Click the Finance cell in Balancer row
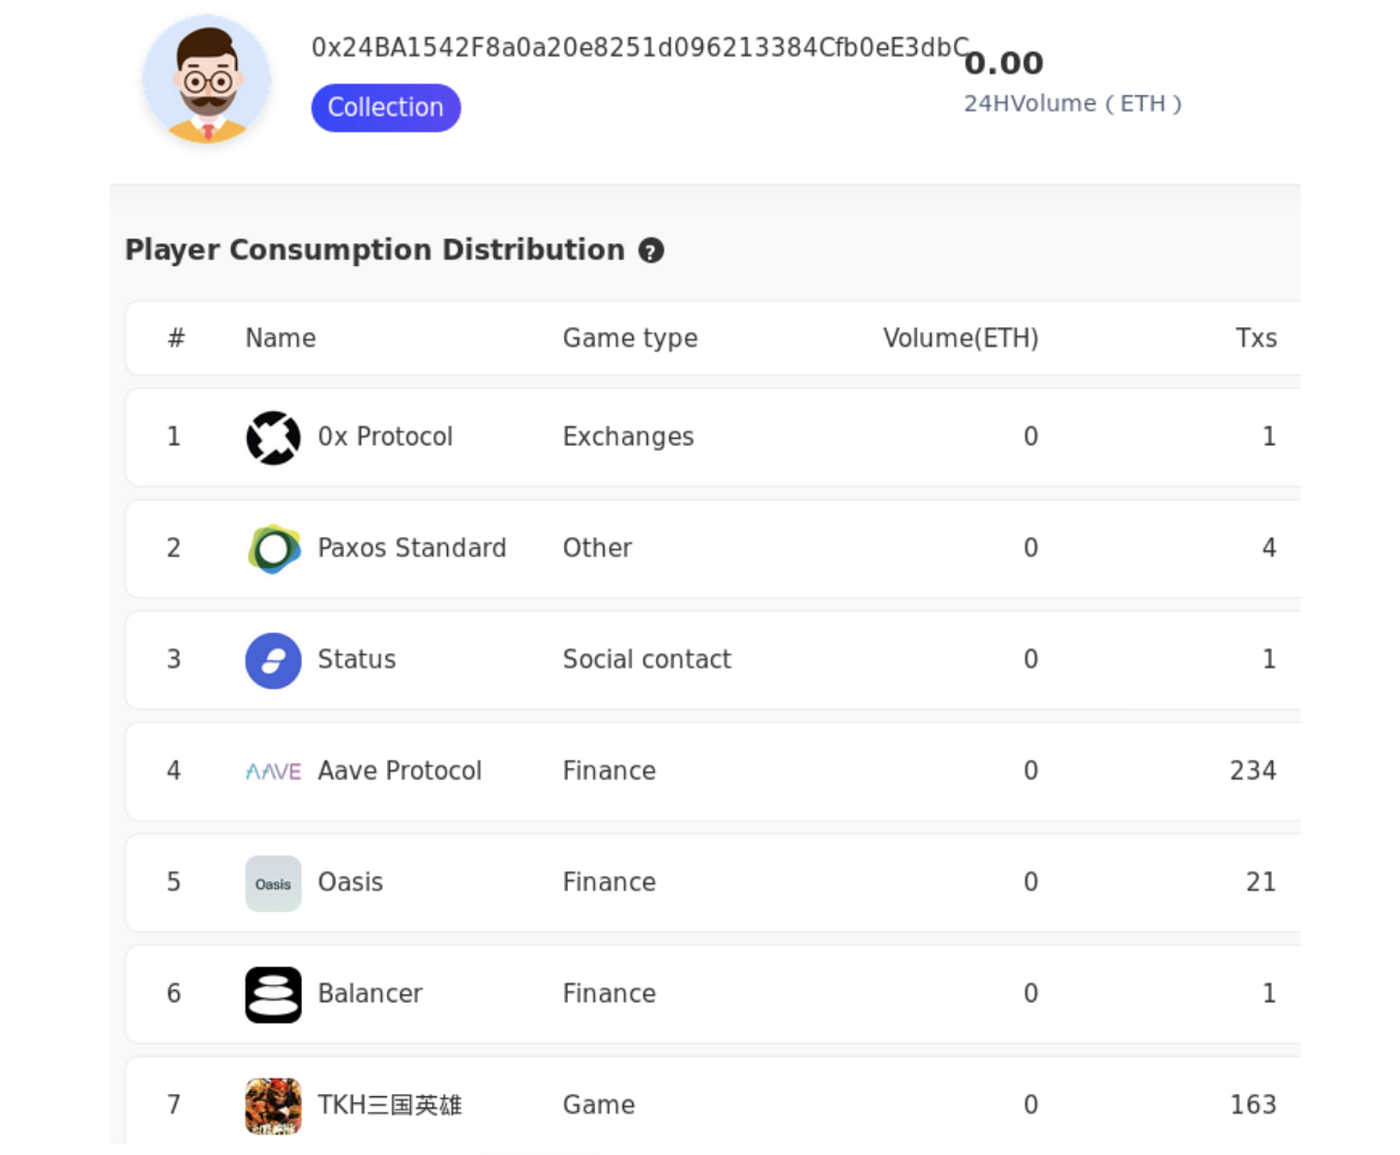1400x1155 pixels. [x=609, y=993]
